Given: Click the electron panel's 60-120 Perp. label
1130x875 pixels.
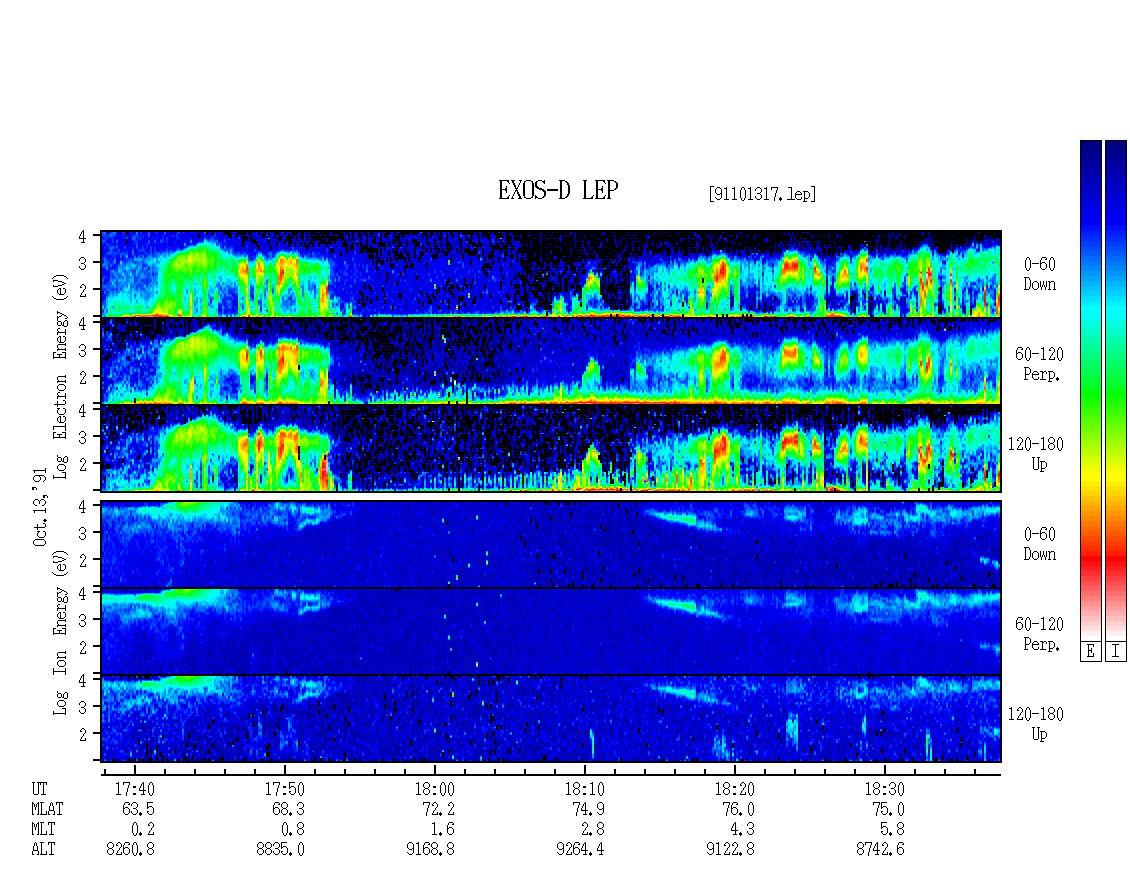Looking at the screenshot, I should (1039, 364).
